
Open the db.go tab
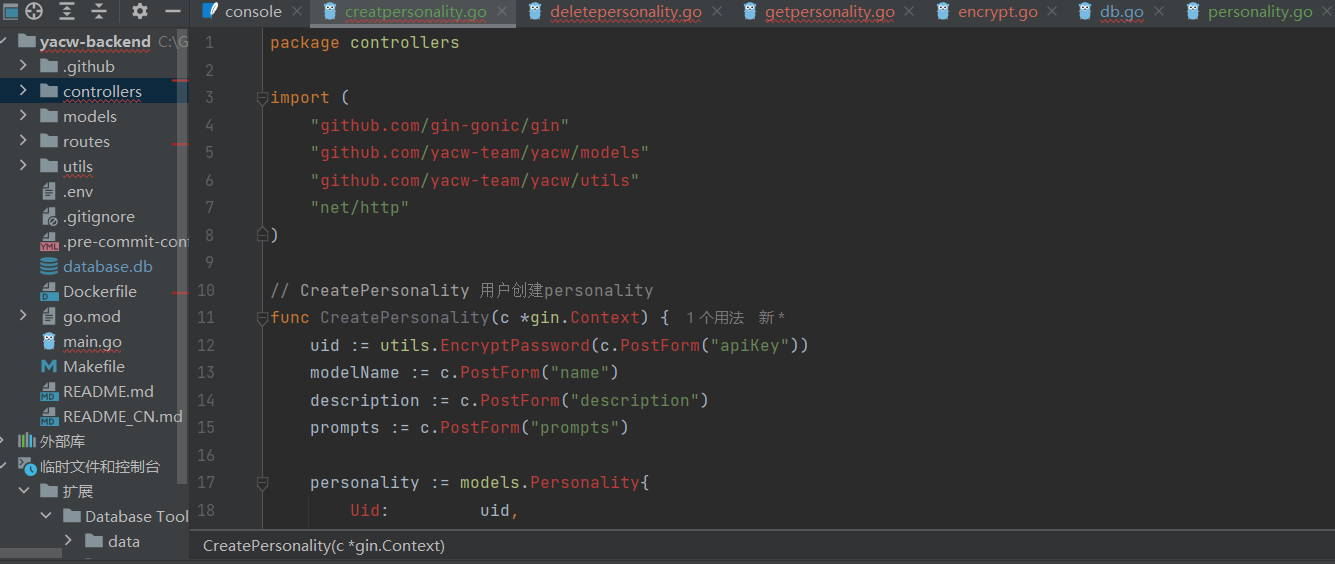[x=1122, y=12]
